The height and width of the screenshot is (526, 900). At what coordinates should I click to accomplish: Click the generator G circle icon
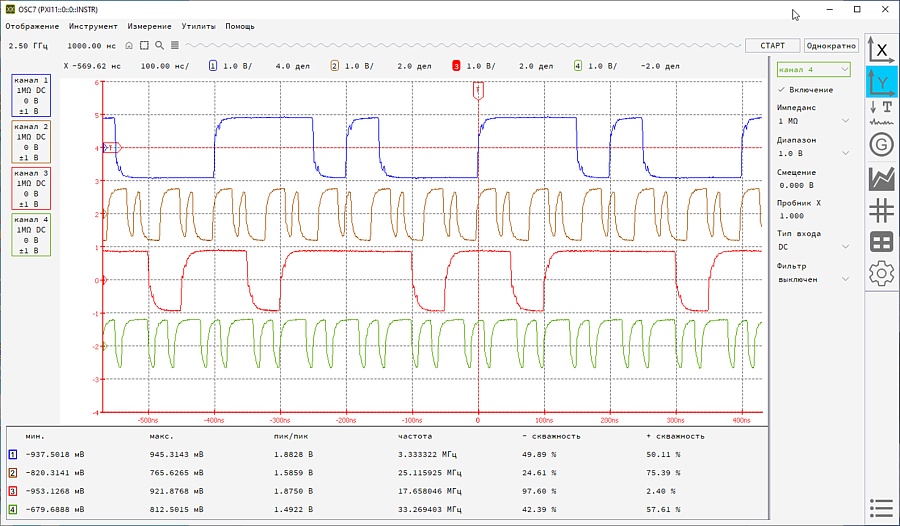click(881, 145)
